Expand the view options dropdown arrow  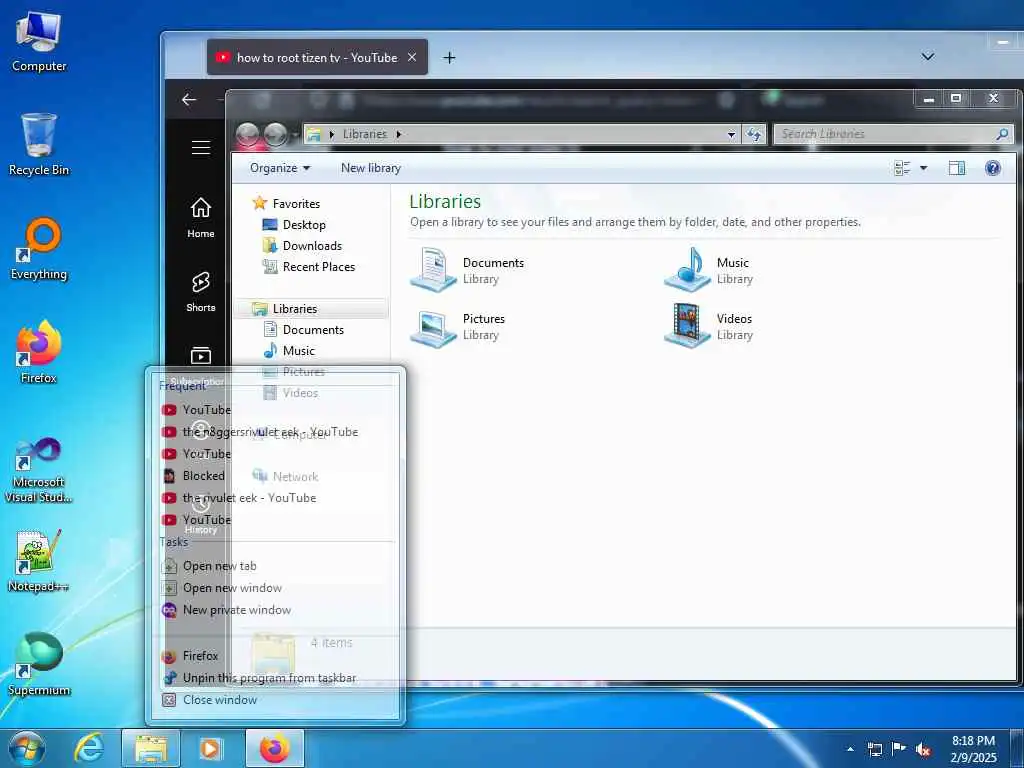923,168
